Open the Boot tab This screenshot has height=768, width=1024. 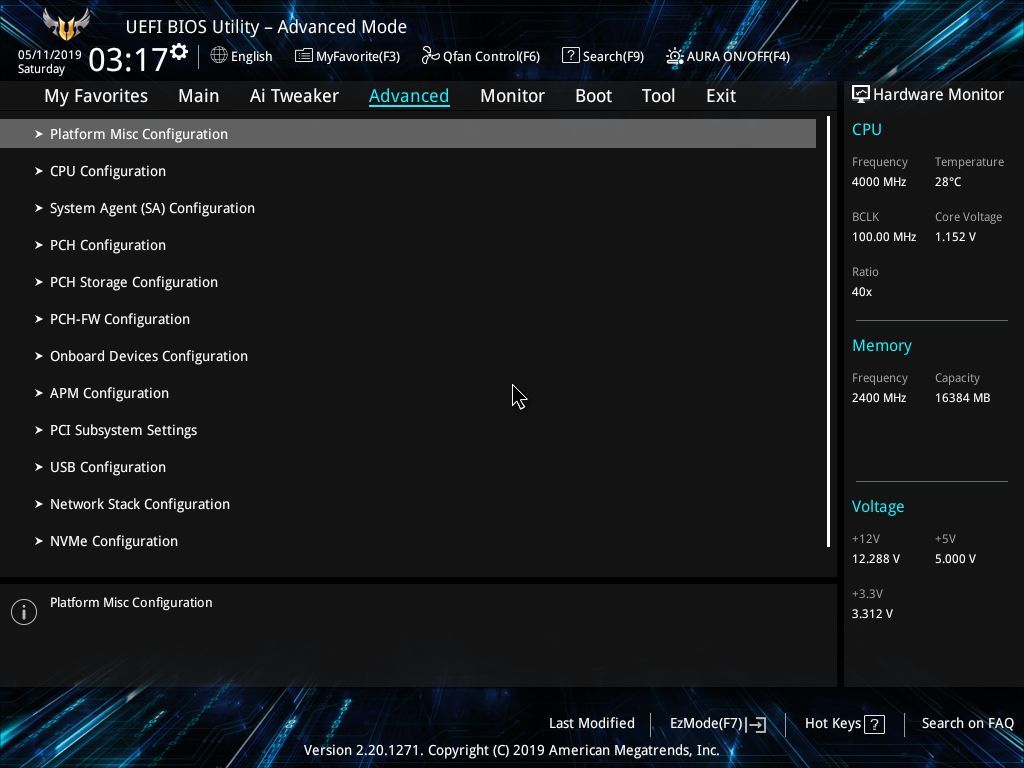tap(593, 96)
